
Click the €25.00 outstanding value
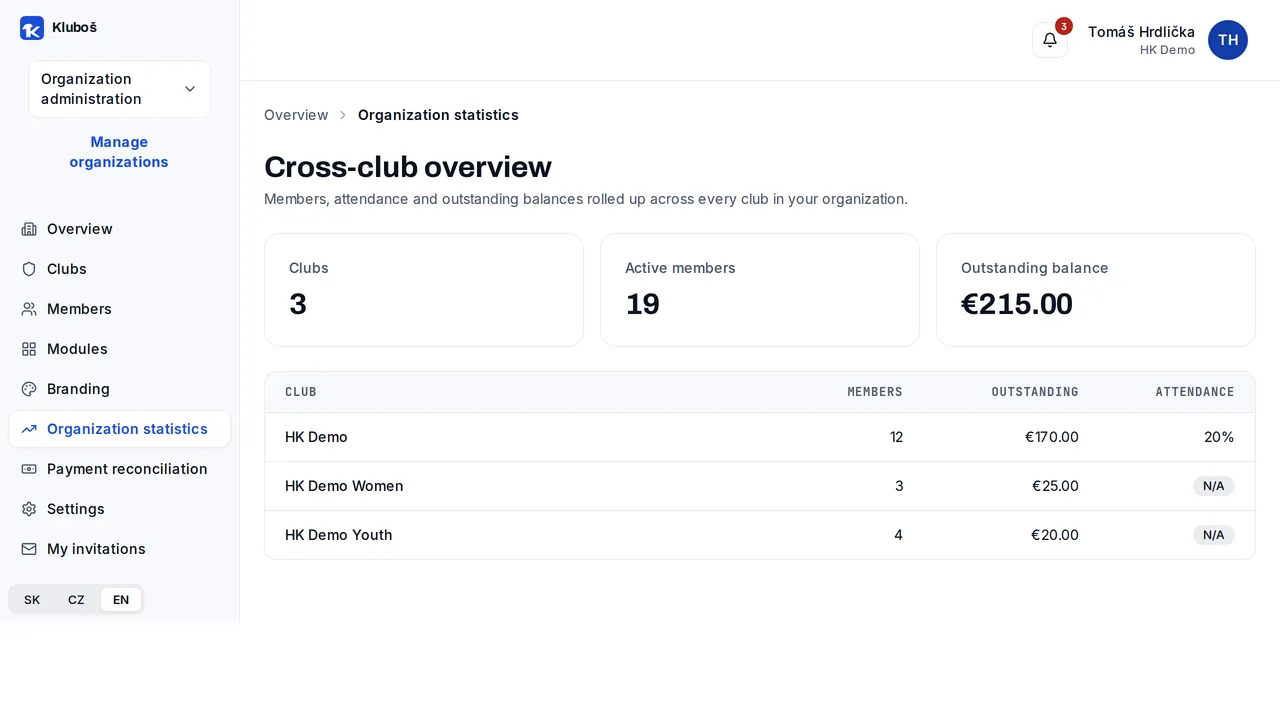coord(1055,486)
